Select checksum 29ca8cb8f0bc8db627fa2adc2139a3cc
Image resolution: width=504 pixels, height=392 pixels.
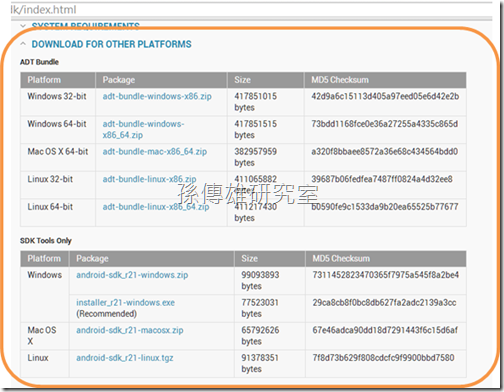click(x=384, y=303)
